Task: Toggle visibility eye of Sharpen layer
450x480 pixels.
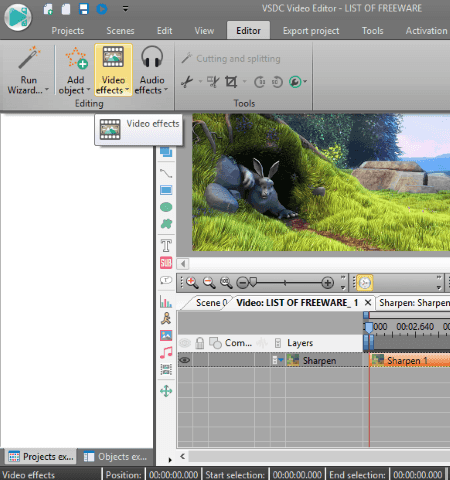Action: [x=185, y=360]
